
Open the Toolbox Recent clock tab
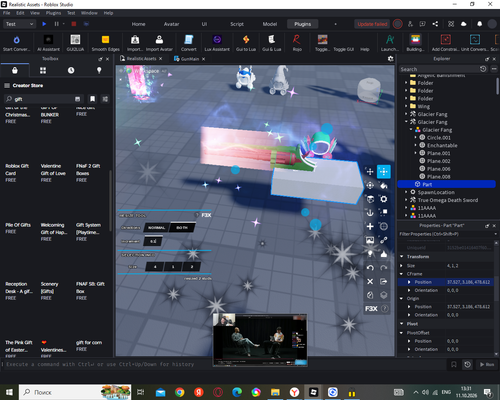71,70
